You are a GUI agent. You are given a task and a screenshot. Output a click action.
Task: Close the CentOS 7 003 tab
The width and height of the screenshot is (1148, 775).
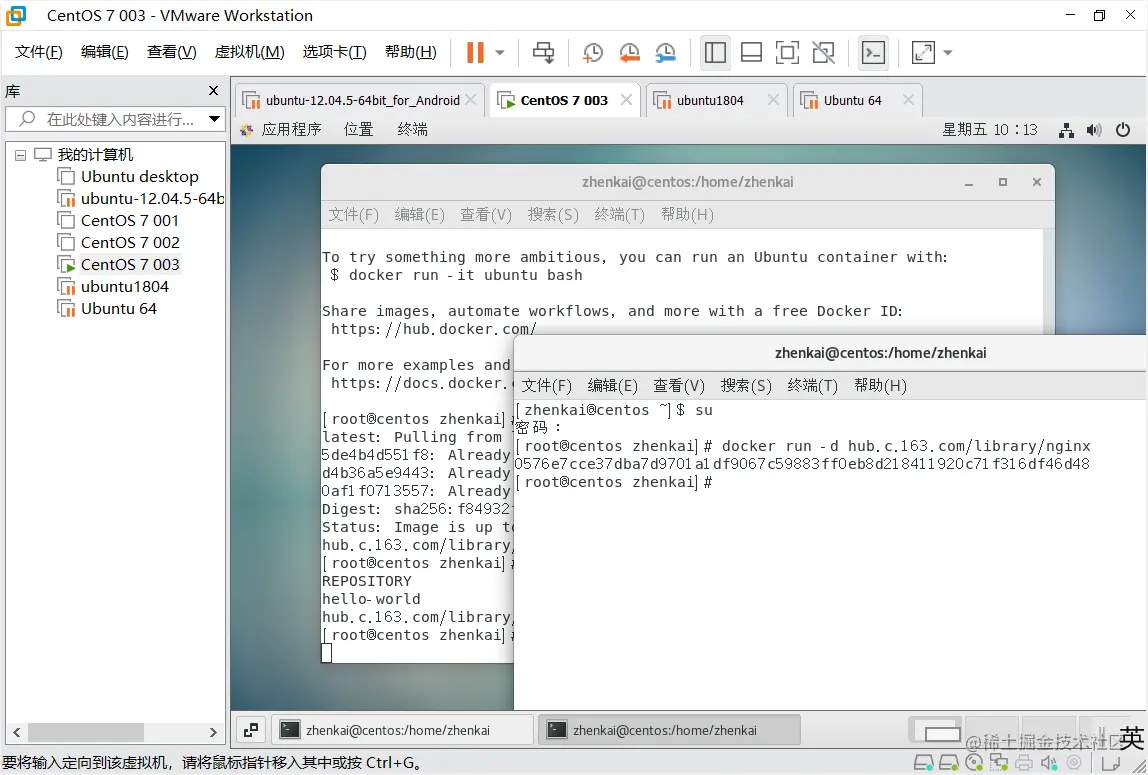pos(626,100)
